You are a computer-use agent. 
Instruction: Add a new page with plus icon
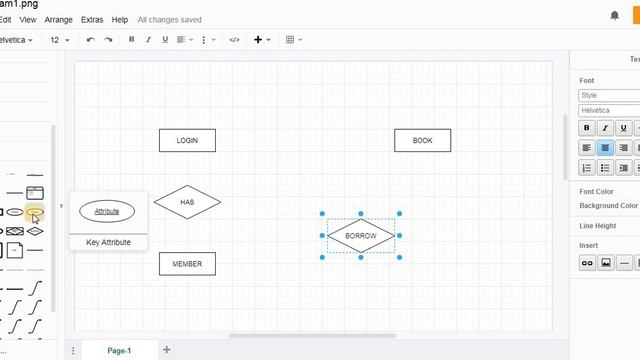coord(167,350)
